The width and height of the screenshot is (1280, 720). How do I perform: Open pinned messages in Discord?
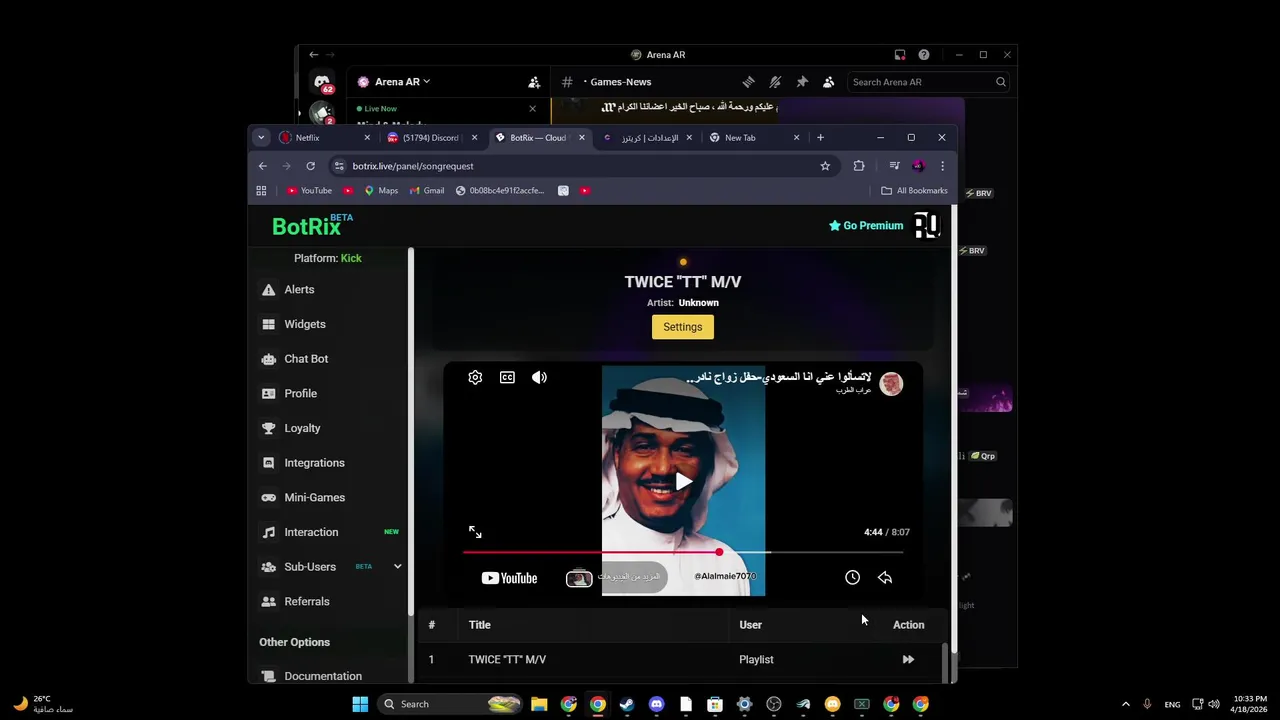point(802,82)
